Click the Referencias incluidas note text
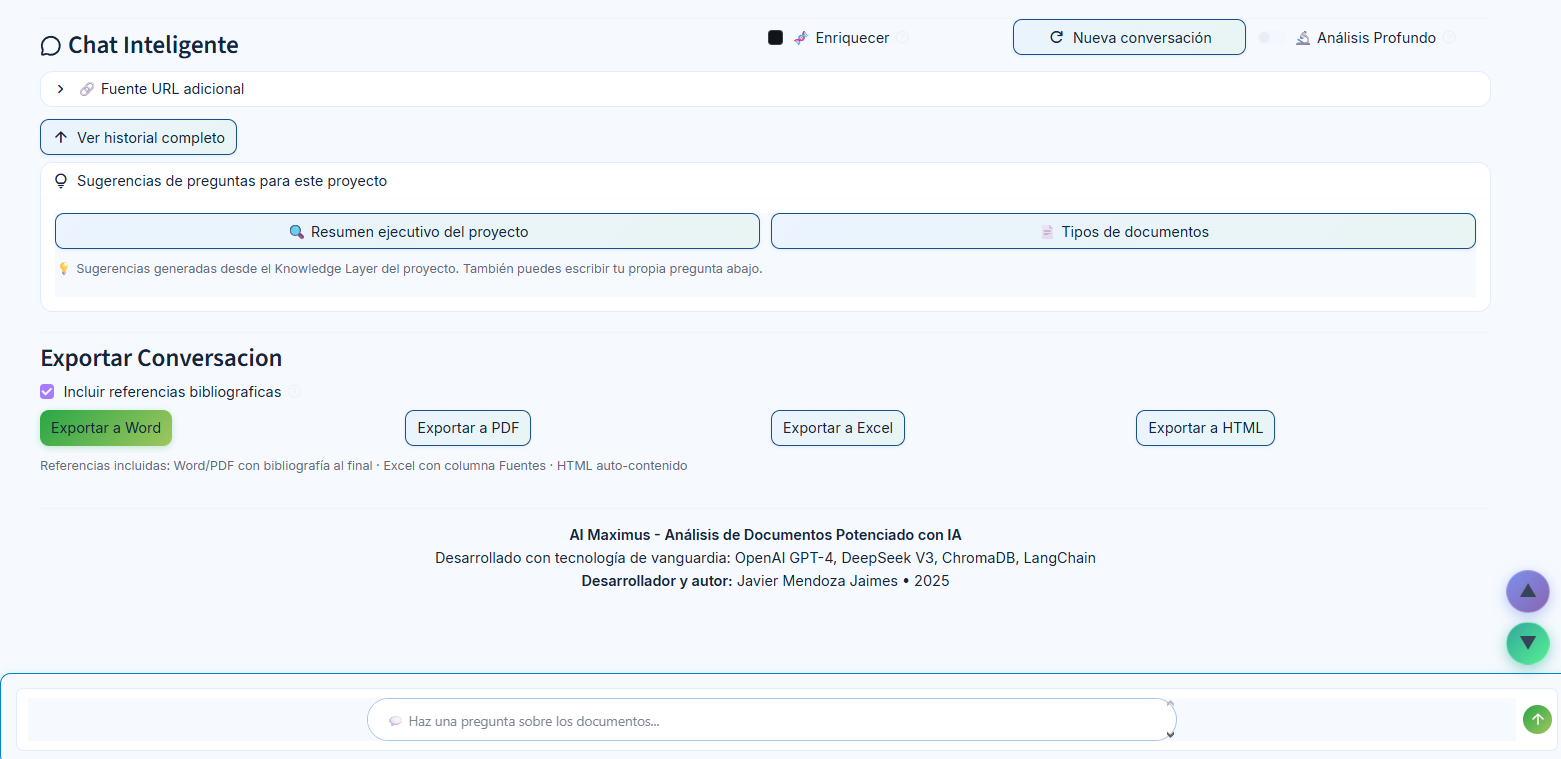 [x=363, y=466]
